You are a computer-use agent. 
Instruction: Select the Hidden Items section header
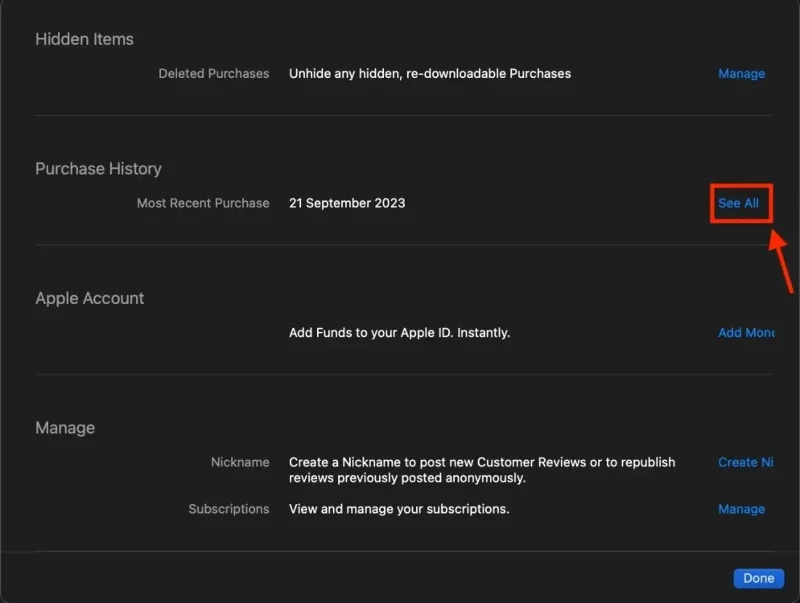tap(84, 39)
